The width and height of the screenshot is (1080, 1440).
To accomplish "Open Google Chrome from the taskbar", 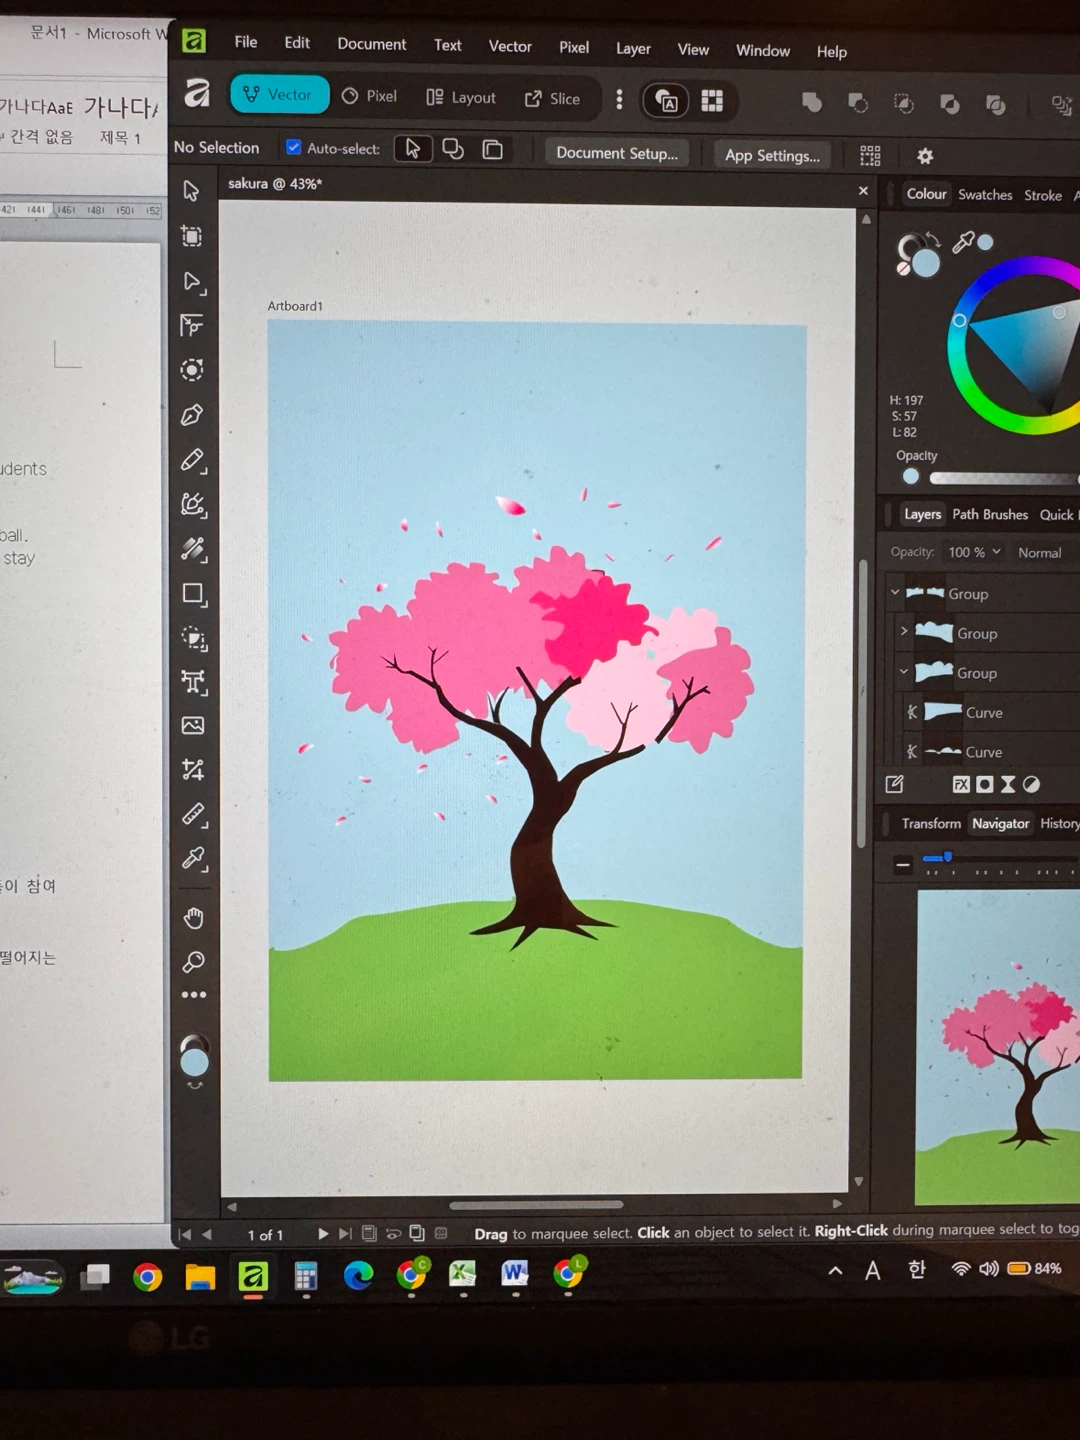I will click(147, 1277).
